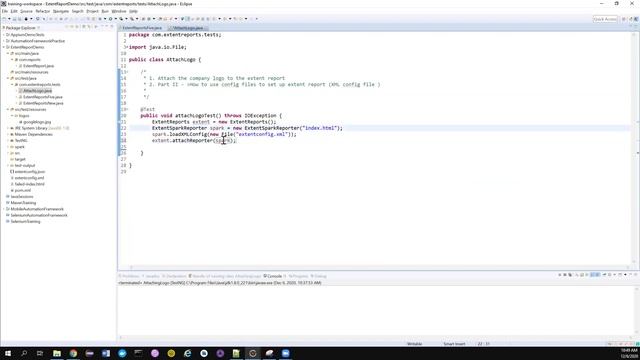Select extentconfig.json file

[x=29, y=172]
